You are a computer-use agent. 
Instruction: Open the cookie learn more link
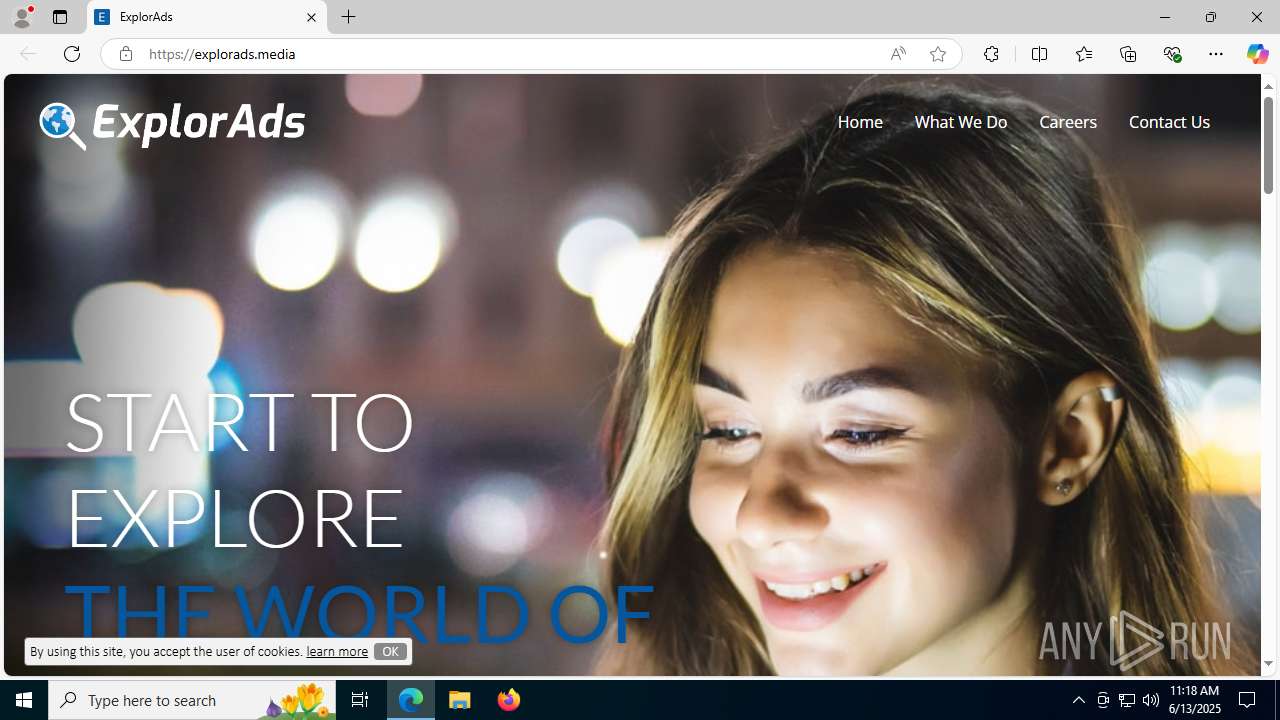click(337, 652)
